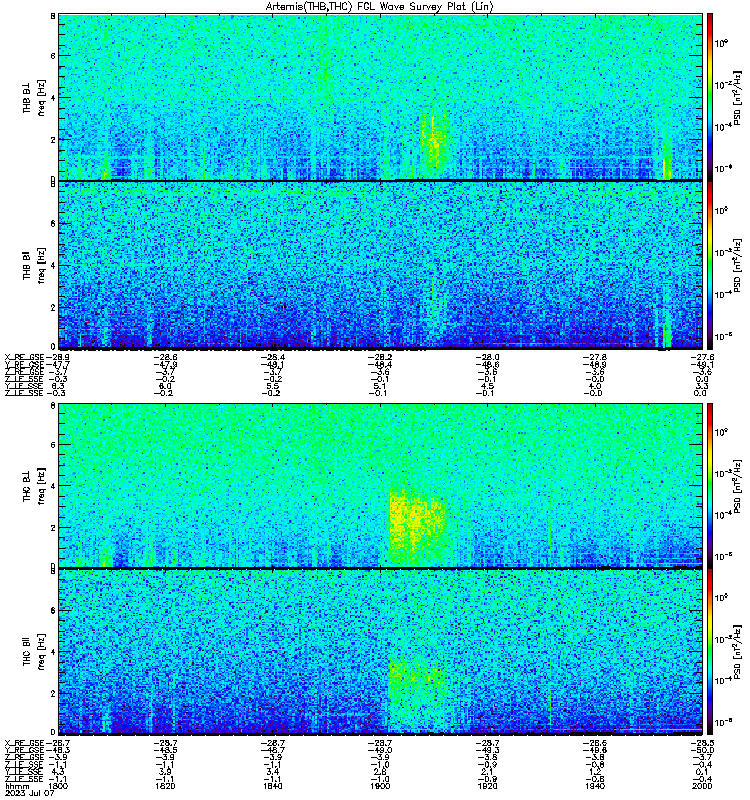Image resolution: width=750 pixels, height=800 pixels.
Task: Click the X_RE_GSE value -28.2
Action: pos(380,357)
